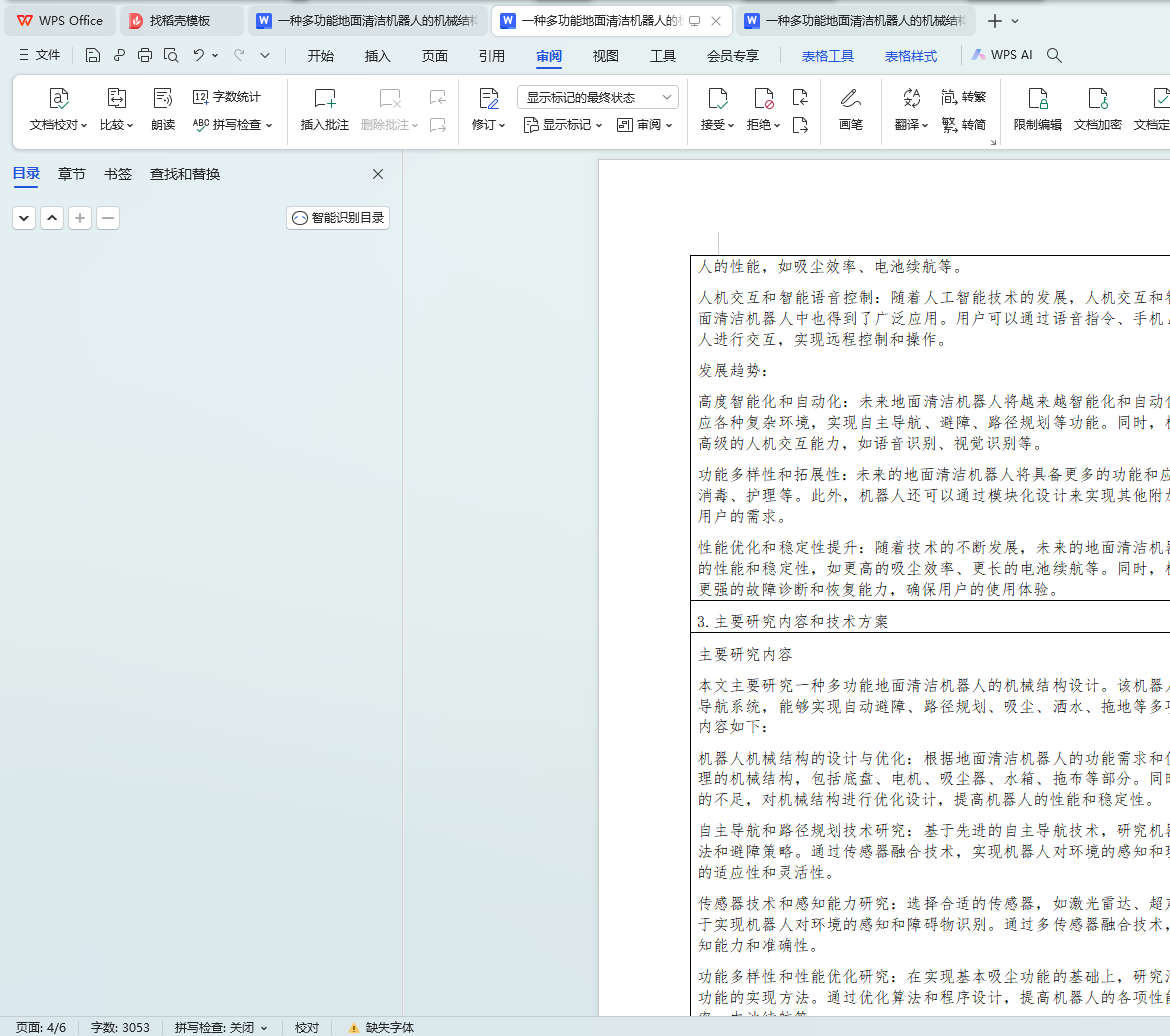1170x1036 pixels.
Task: Promote heading level plus button
Action: pyautogui.click(x=80, y=218)
